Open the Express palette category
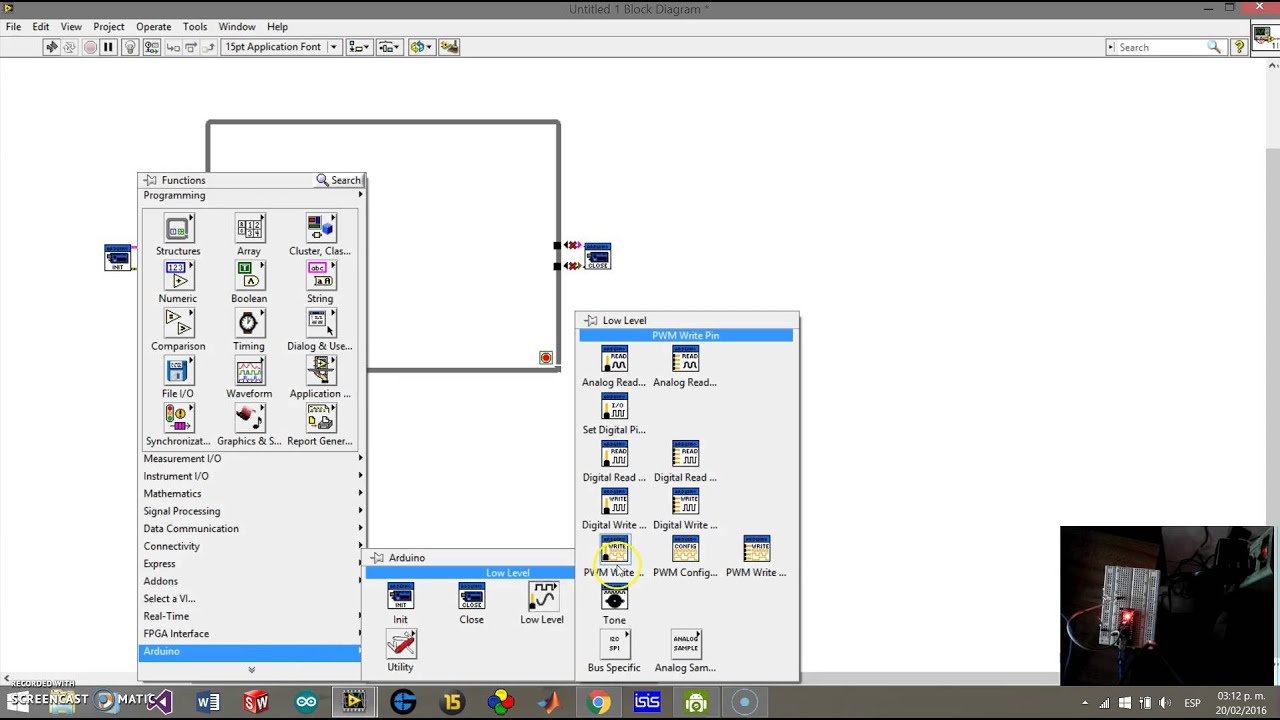Image resolution: width=1280 pixels, height=720 pixels. tap(252, 563)
